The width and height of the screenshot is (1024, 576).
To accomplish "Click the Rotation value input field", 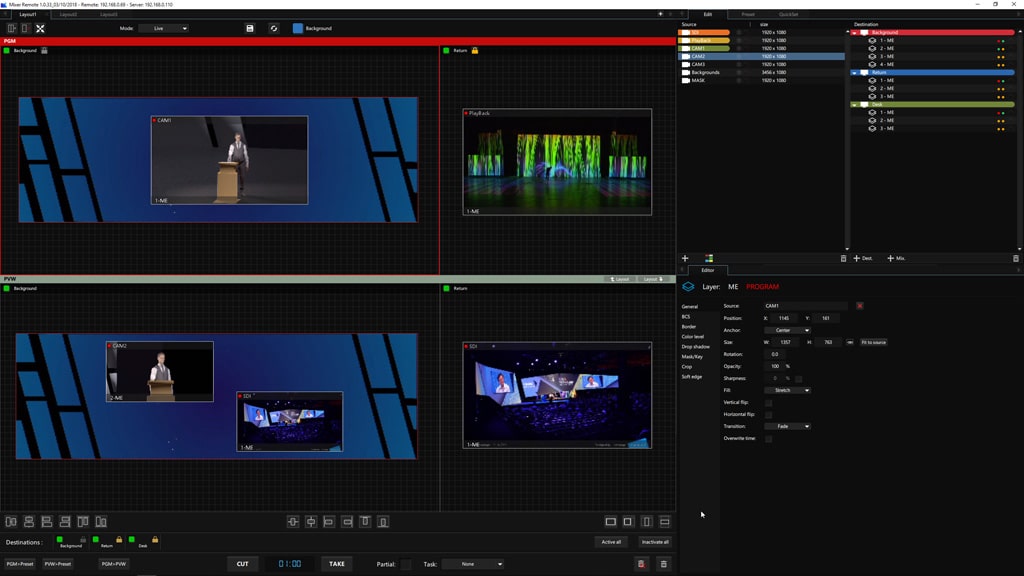I will [775, 354].
